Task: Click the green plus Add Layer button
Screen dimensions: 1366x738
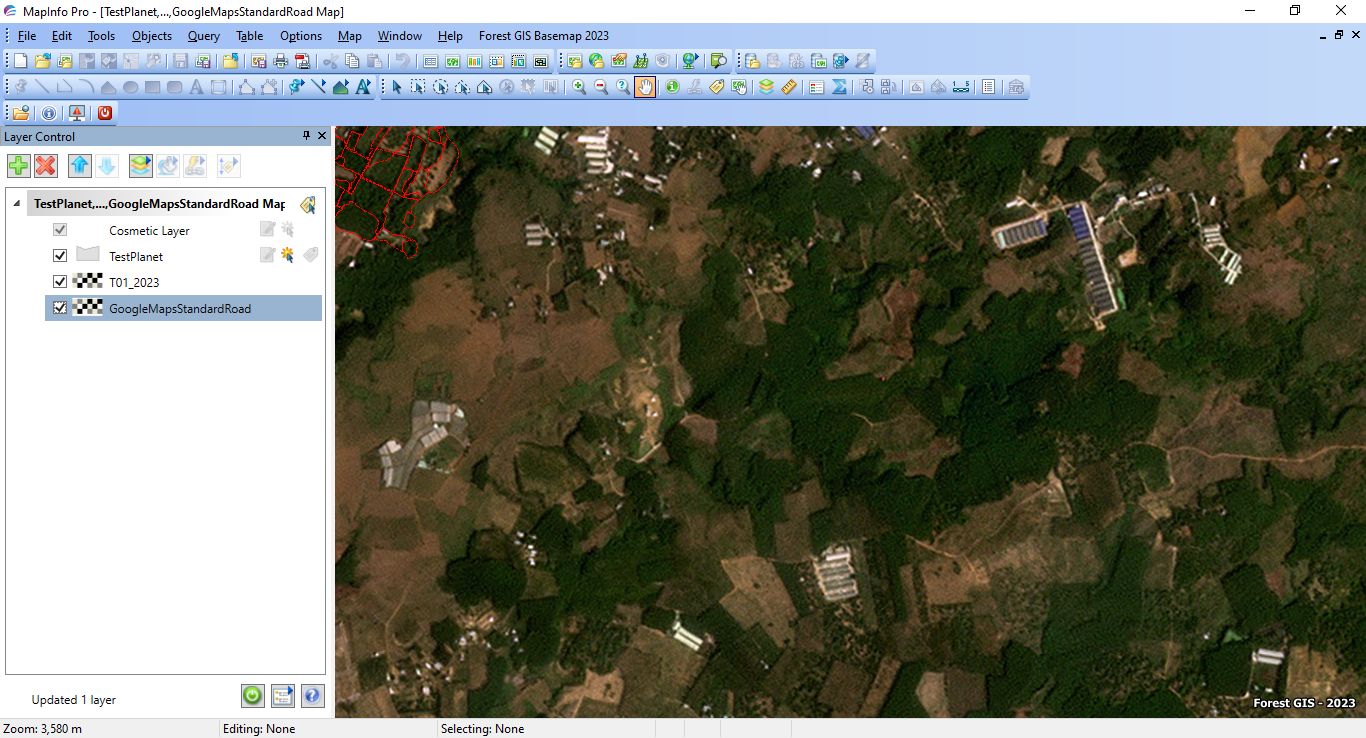Action: pos(18,166)
